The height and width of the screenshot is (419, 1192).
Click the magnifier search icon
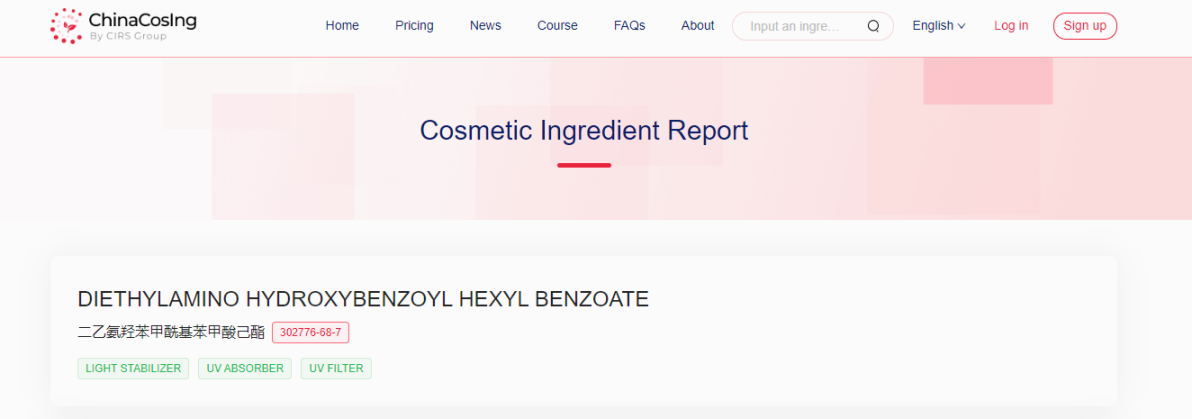873,26
